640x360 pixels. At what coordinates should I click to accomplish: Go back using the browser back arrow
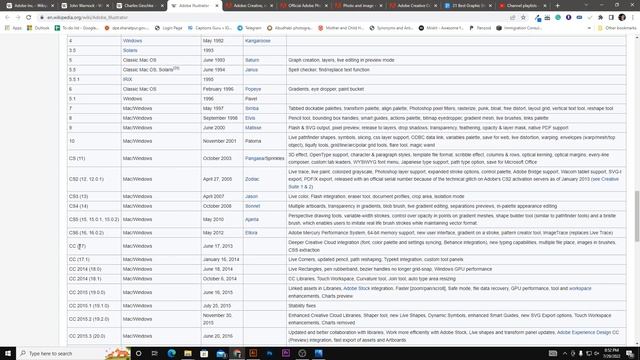[x=7, y=18]
